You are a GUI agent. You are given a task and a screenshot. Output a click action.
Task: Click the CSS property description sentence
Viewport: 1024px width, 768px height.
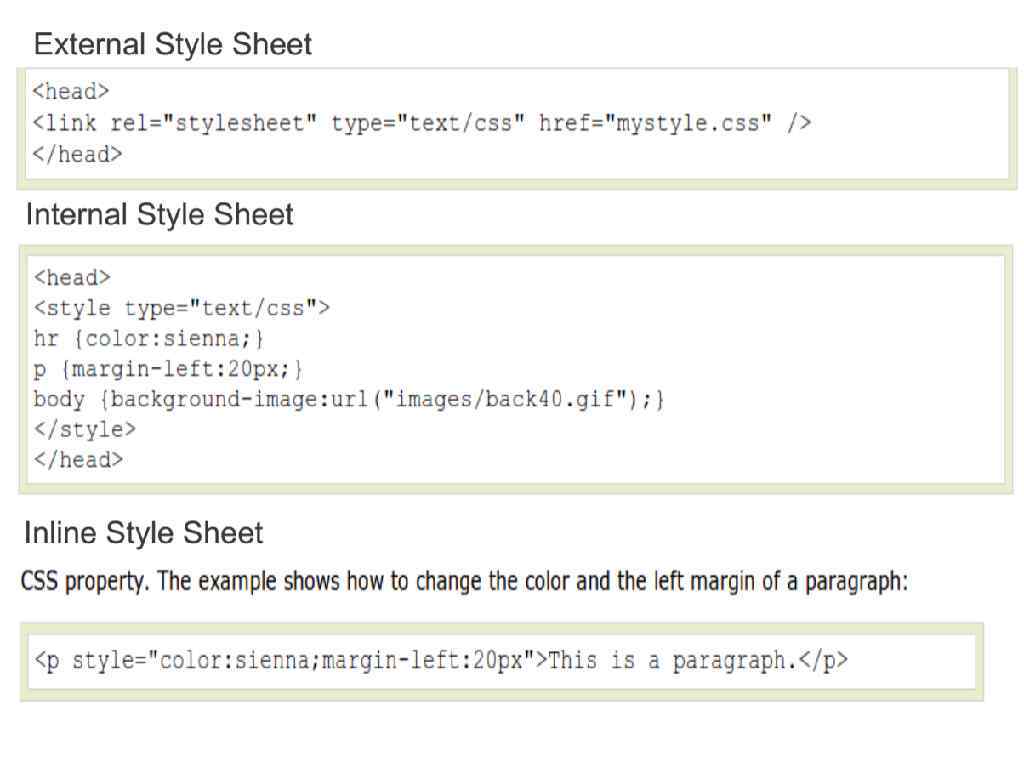point(464,582)
